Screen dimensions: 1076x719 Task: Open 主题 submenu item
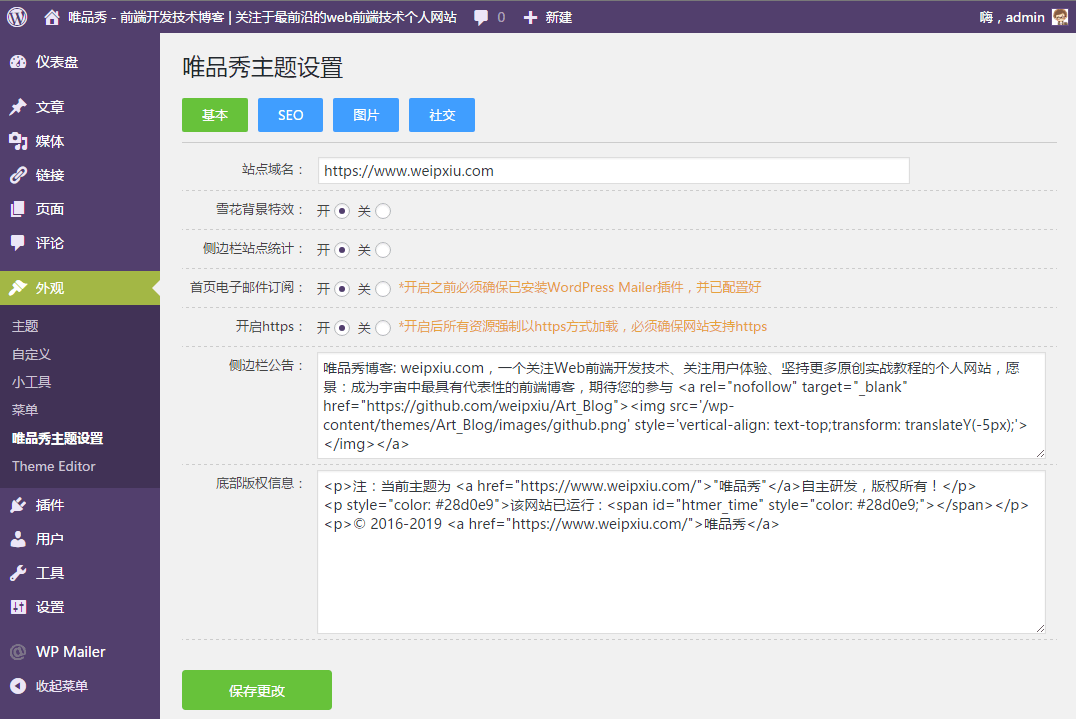coord(25,327)
